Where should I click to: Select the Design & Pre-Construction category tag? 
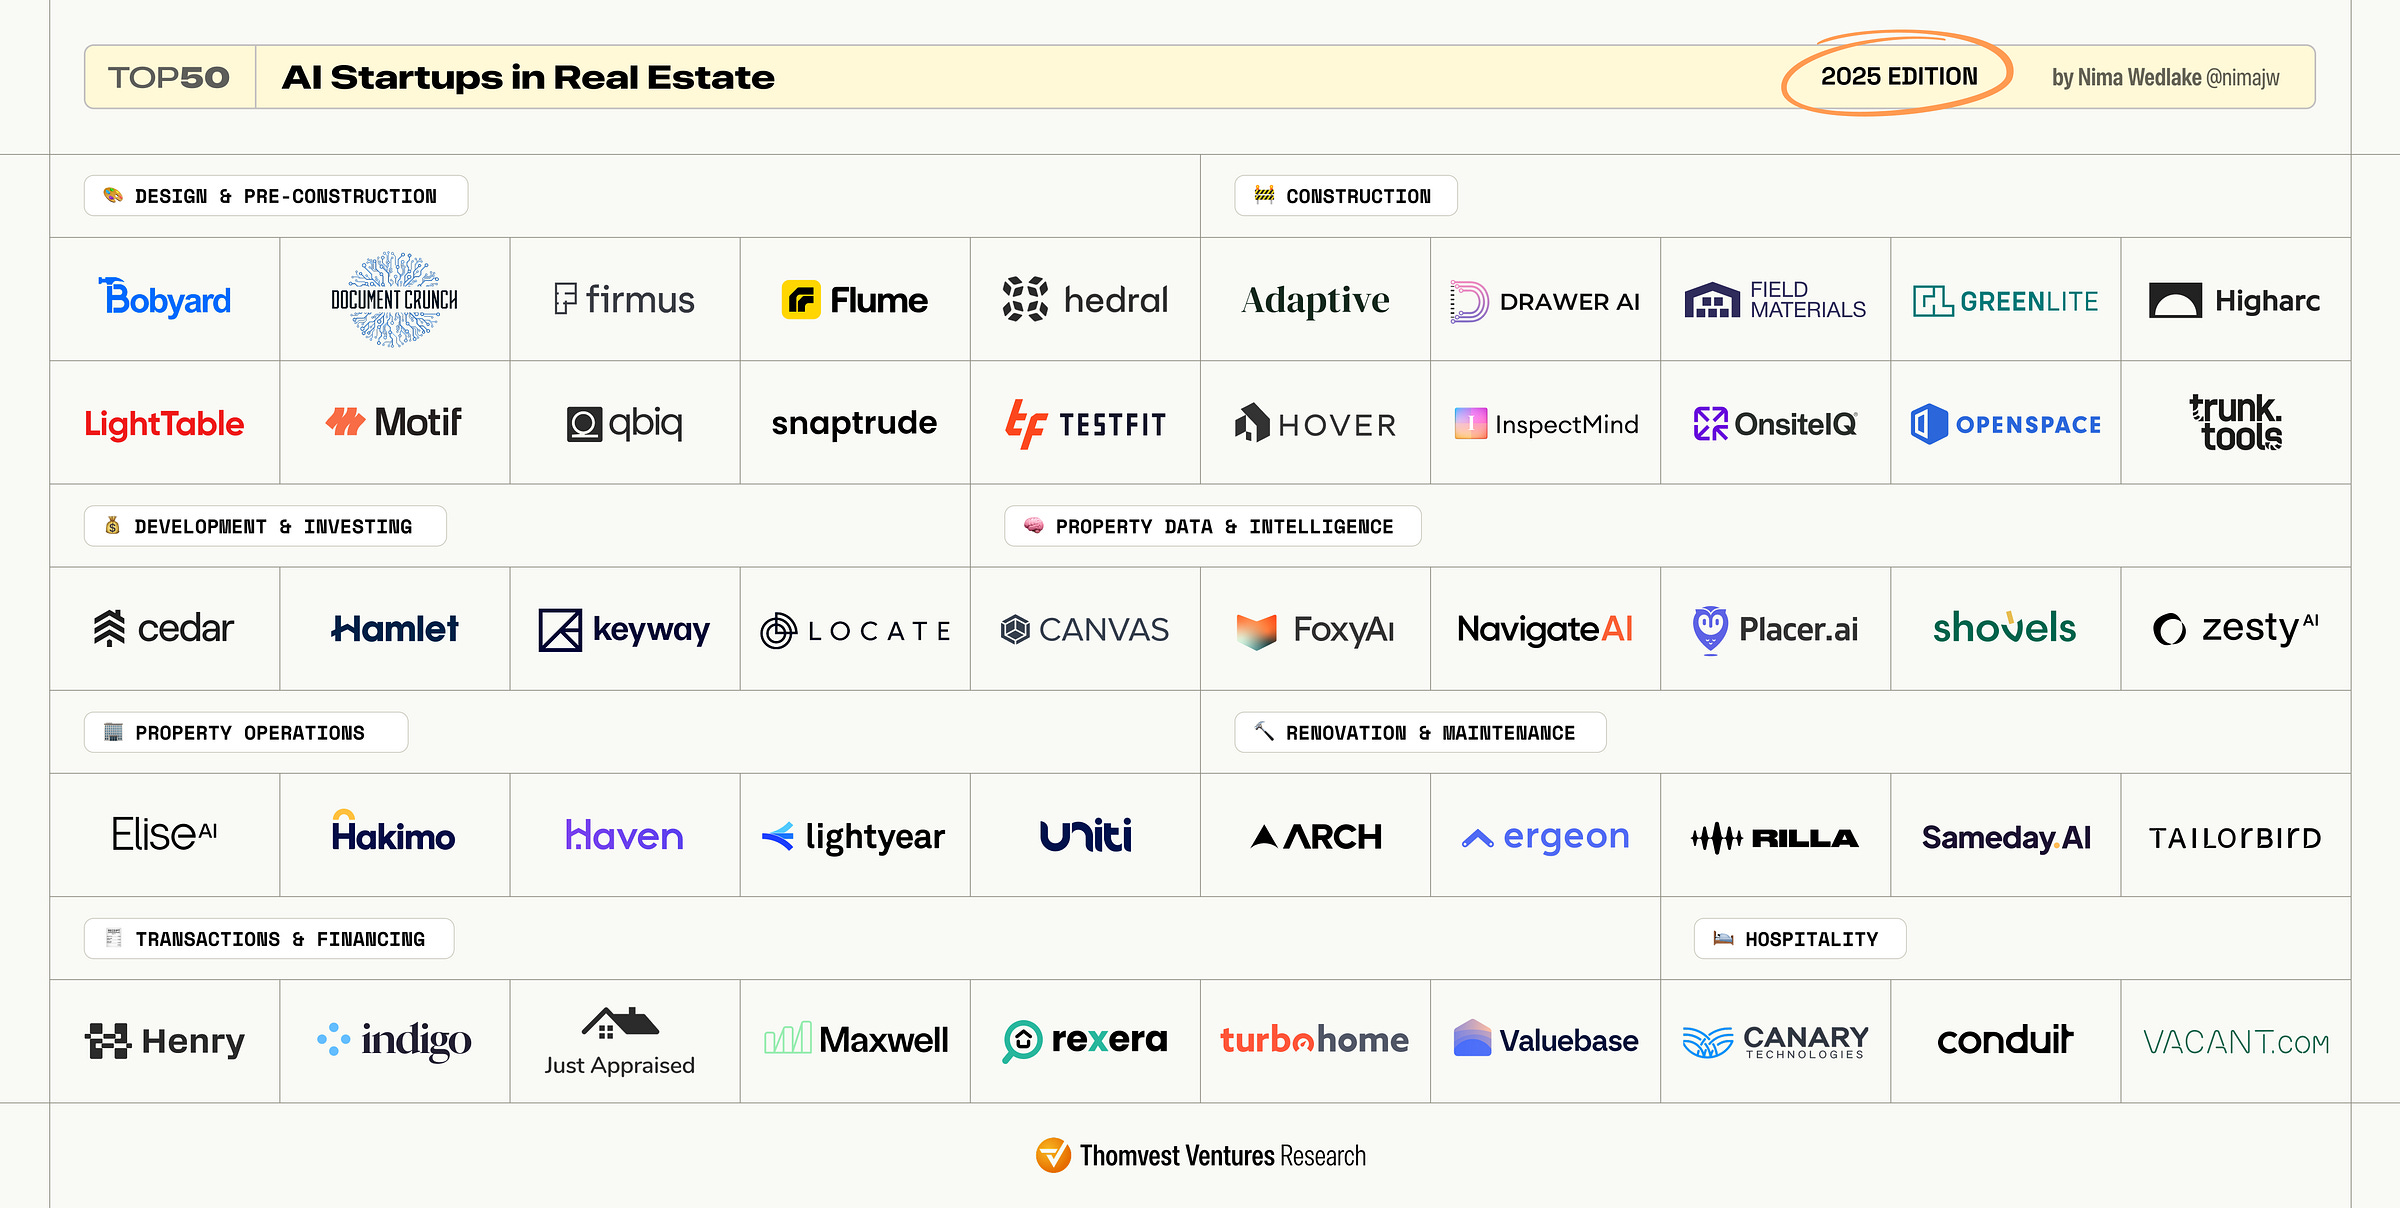(276, 196)
